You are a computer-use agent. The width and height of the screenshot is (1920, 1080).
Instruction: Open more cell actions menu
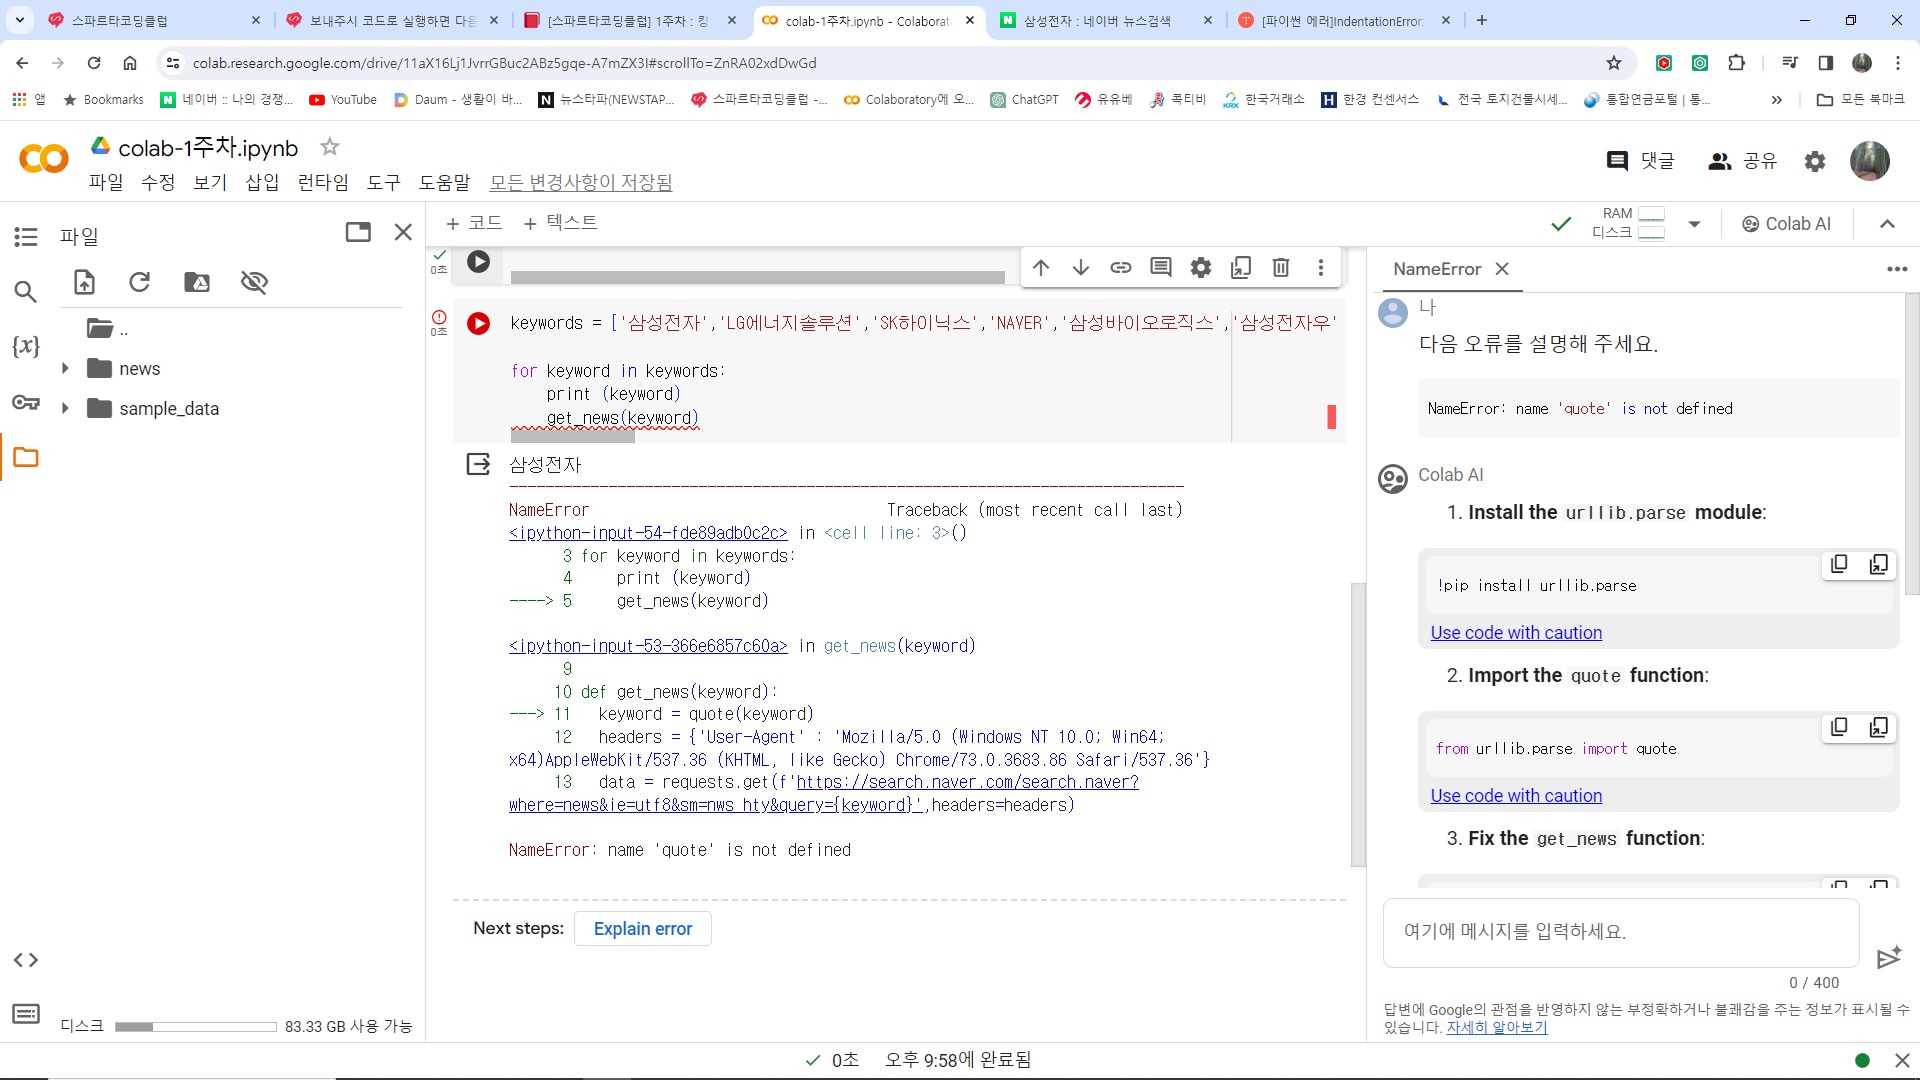click(x=1321, y=267)
